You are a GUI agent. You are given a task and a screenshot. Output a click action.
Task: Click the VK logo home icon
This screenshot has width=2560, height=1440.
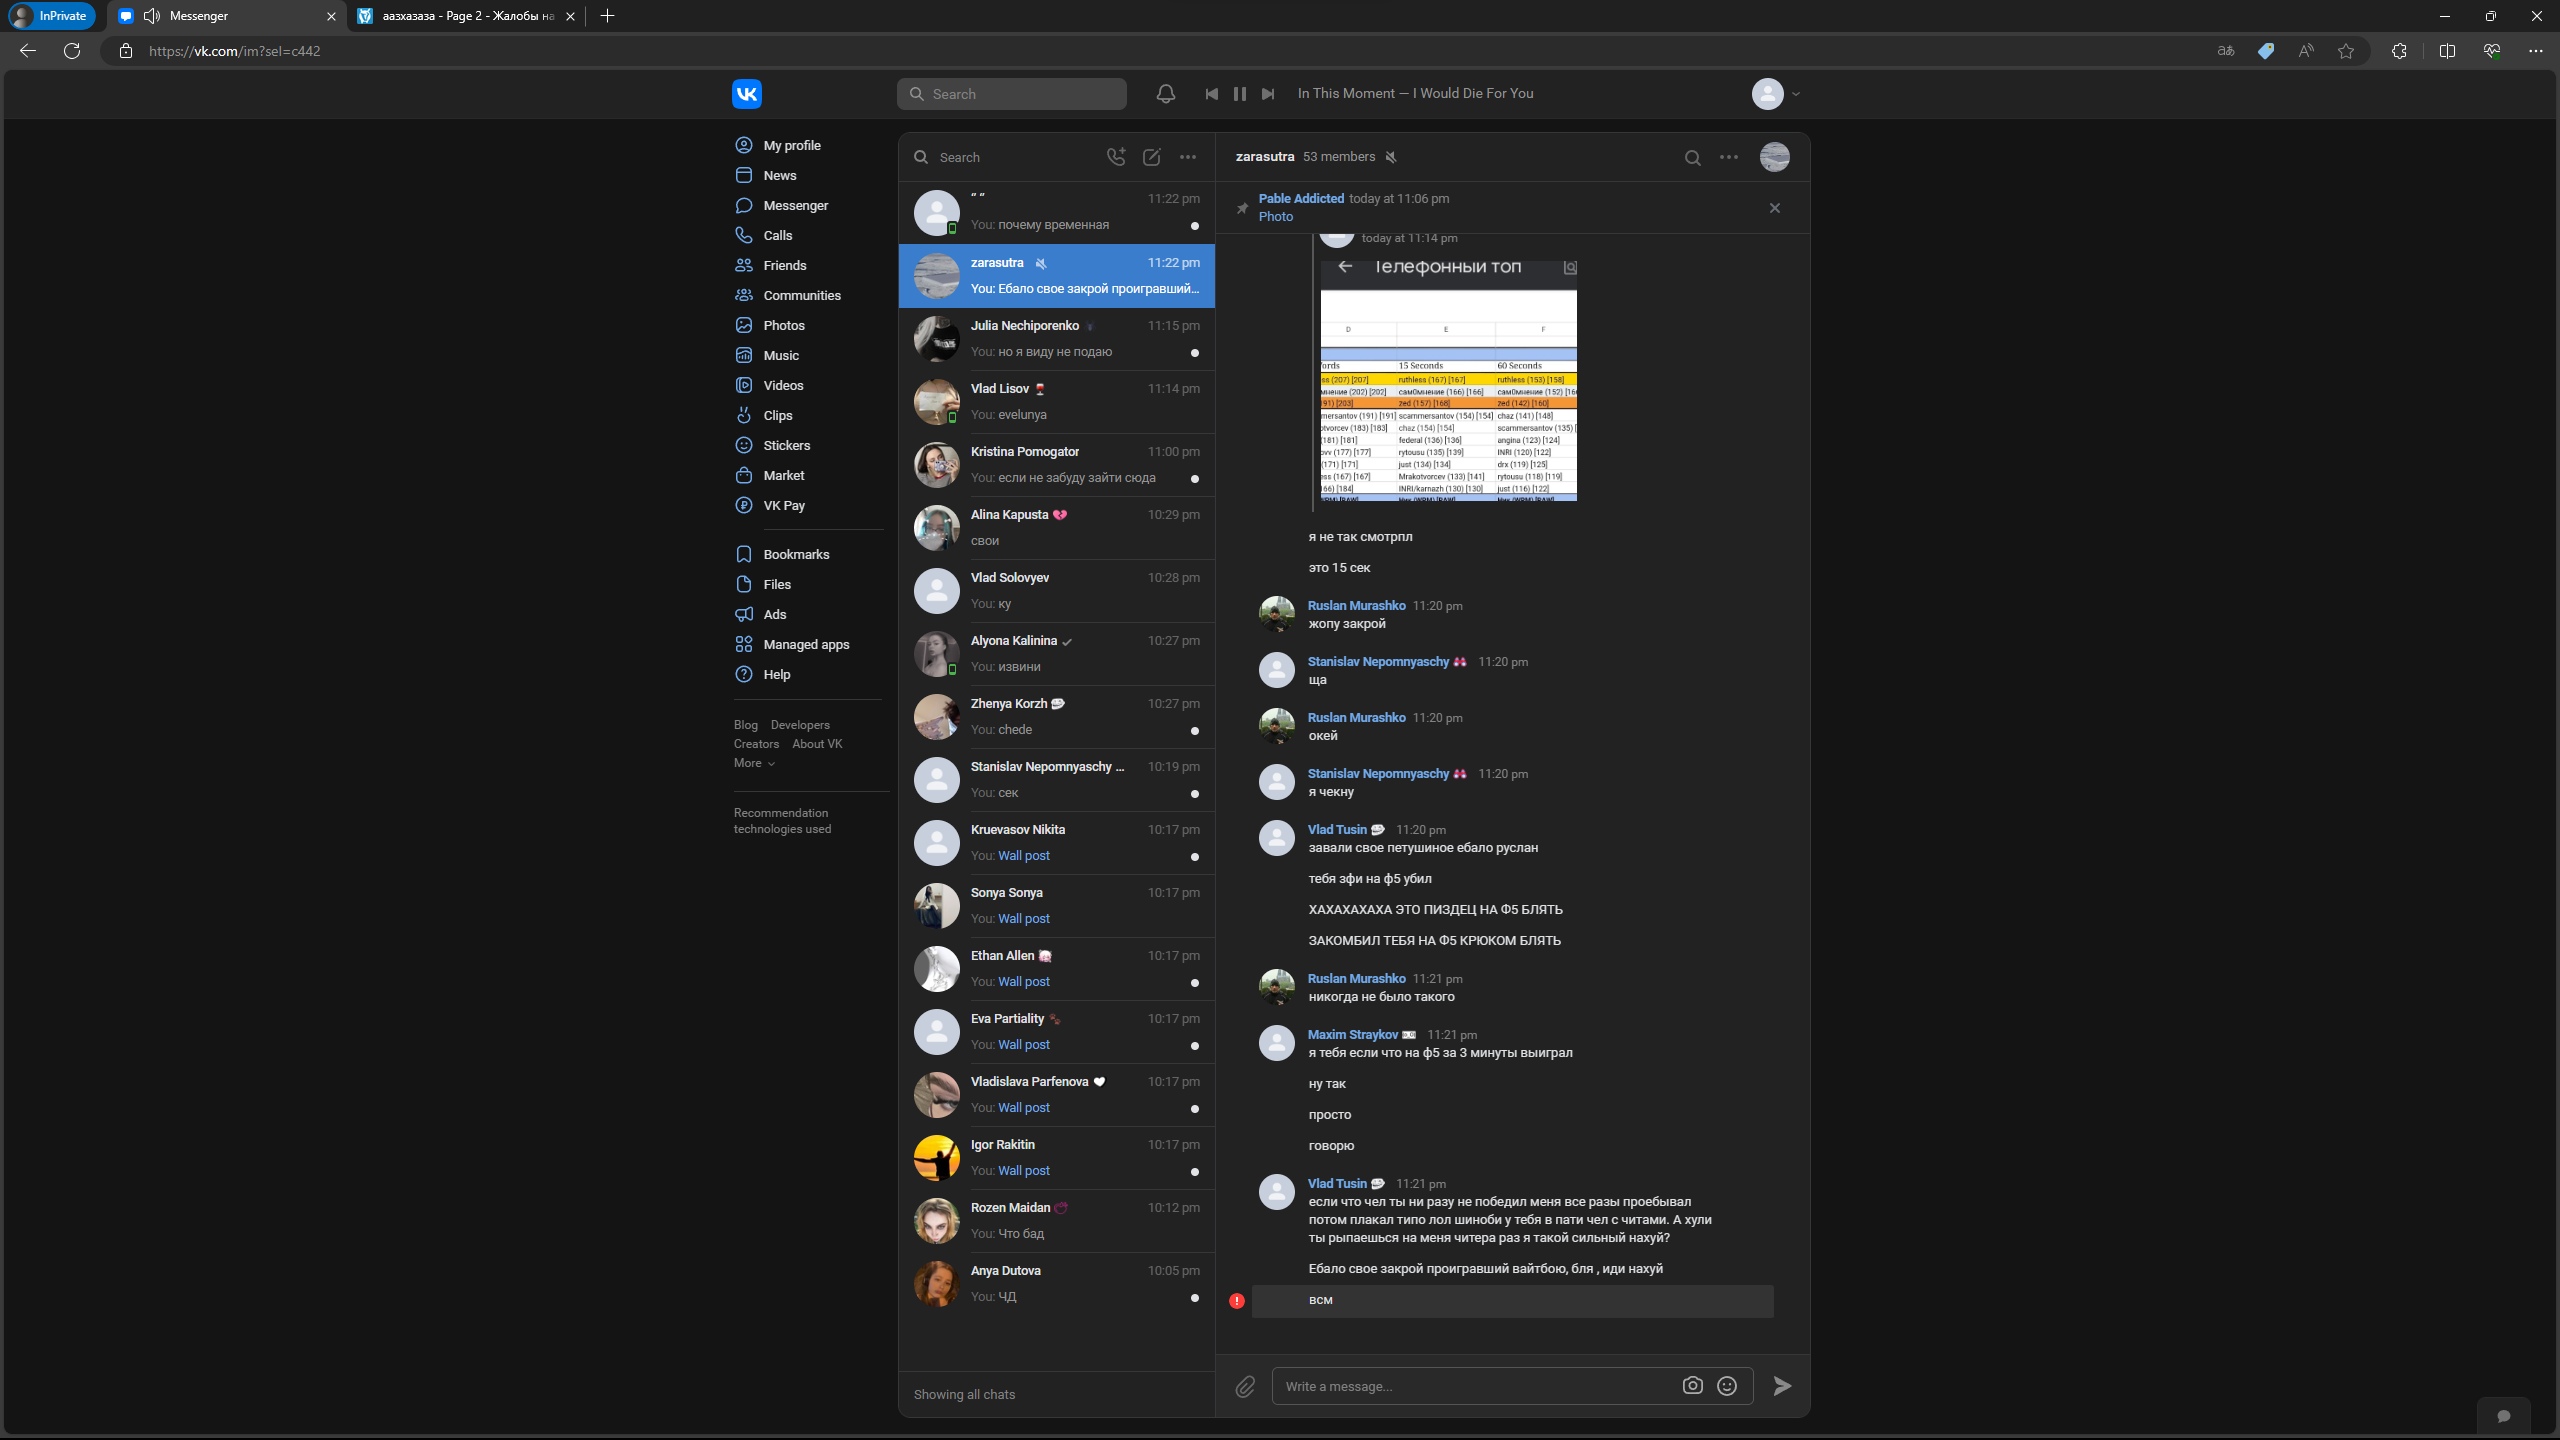[x=746, y=93]
